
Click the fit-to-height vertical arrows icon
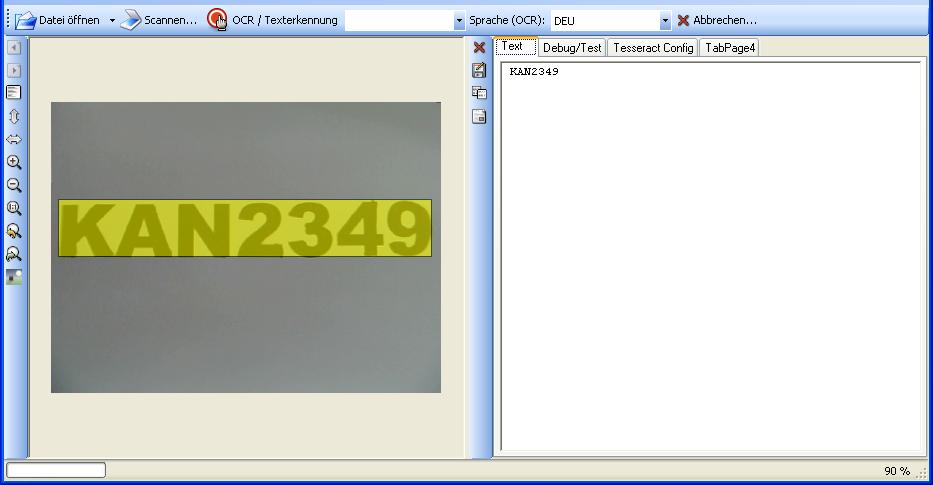click(x=14, y=116)
